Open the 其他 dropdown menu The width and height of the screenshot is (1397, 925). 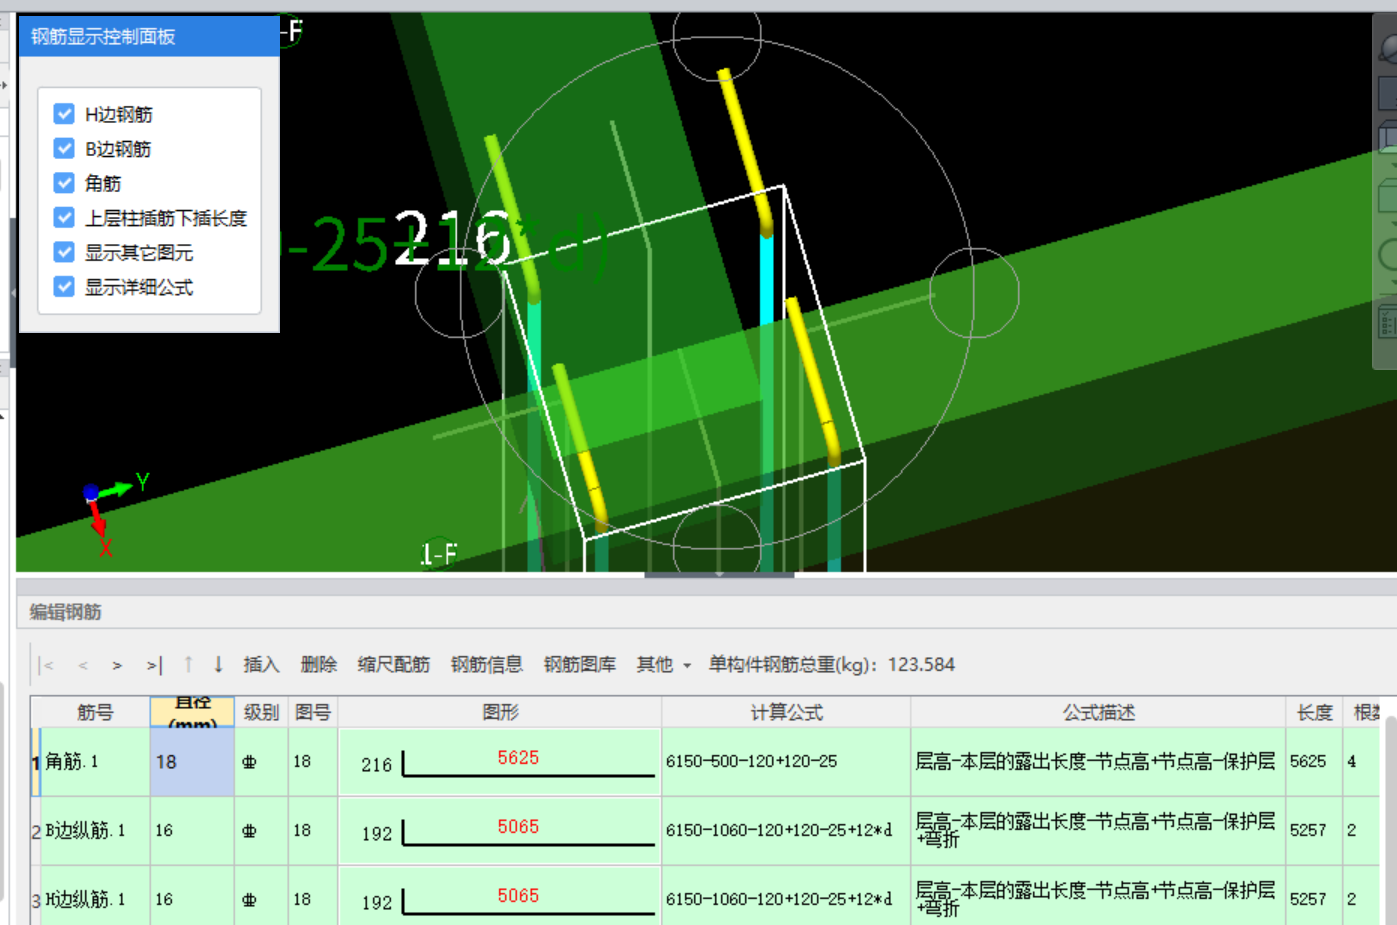click(x=664, y=665)
